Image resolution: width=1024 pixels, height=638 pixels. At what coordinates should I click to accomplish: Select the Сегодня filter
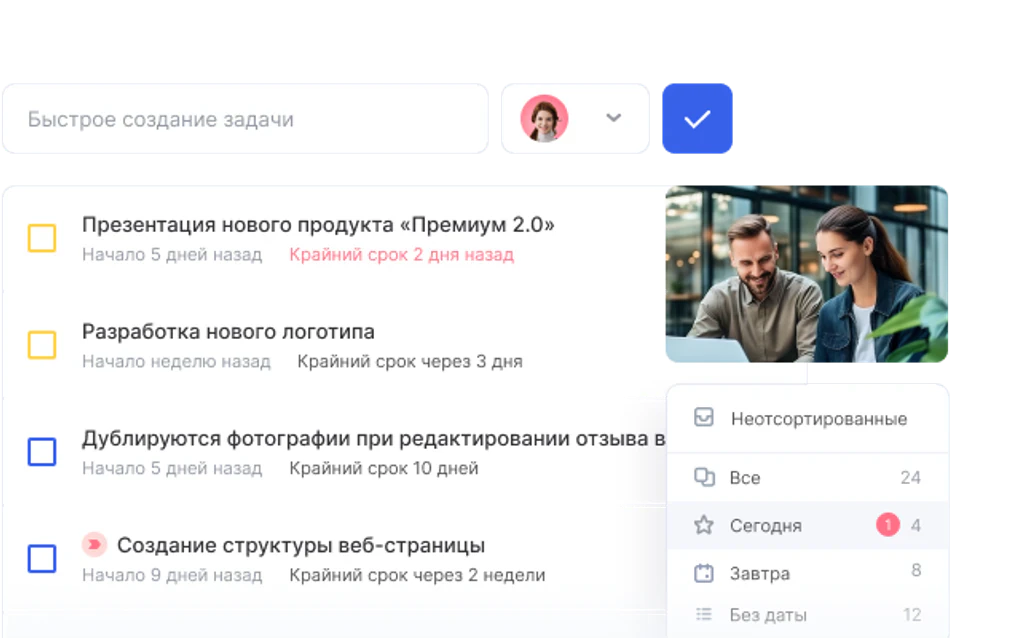click(x=808, y=526)
